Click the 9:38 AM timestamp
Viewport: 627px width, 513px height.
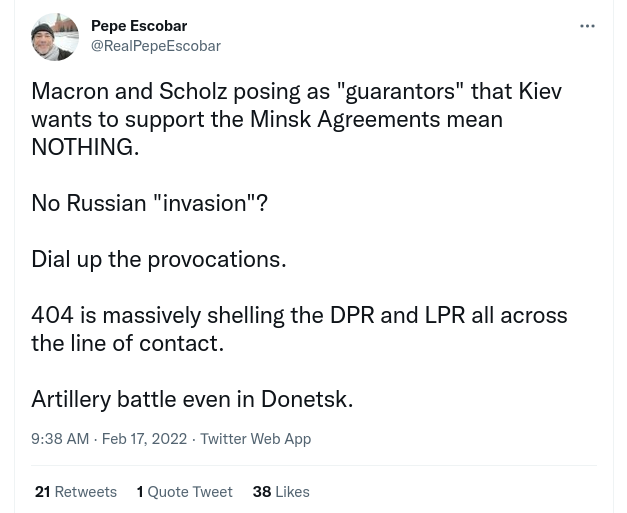pyautogui.click(x=60, y=438)
